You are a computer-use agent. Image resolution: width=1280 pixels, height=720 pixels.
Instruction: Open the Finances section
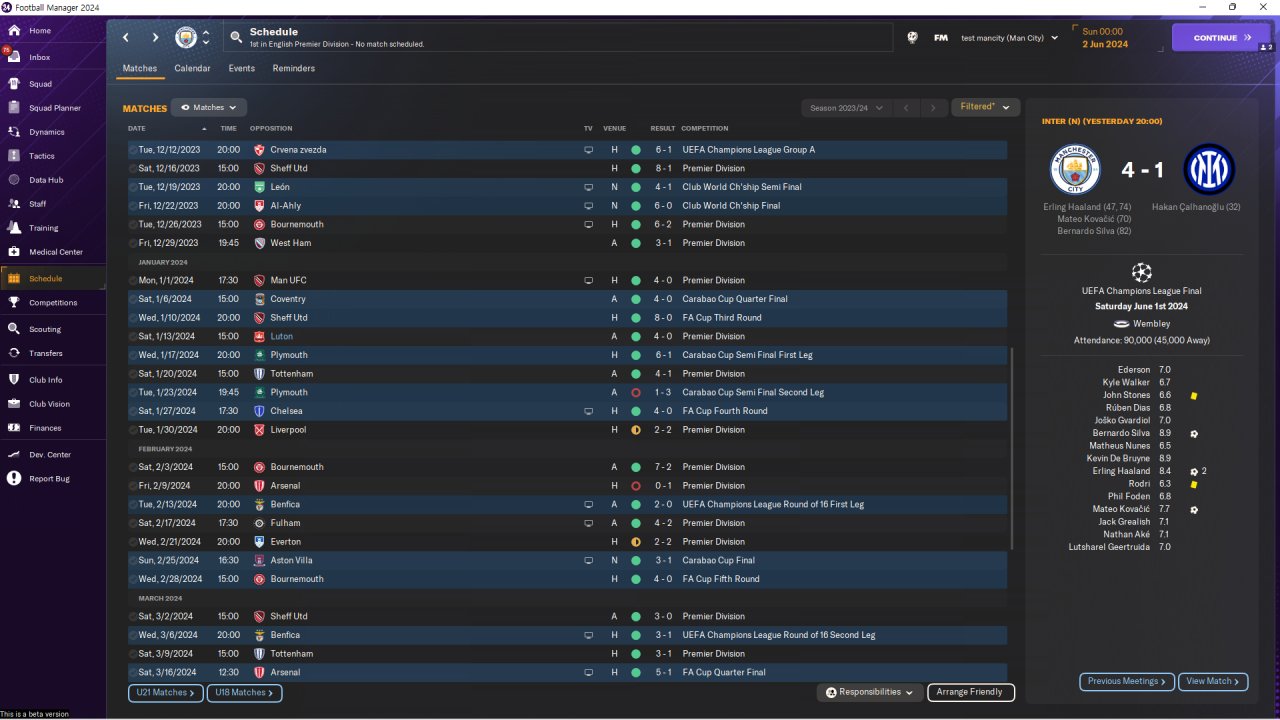[45, 428]
